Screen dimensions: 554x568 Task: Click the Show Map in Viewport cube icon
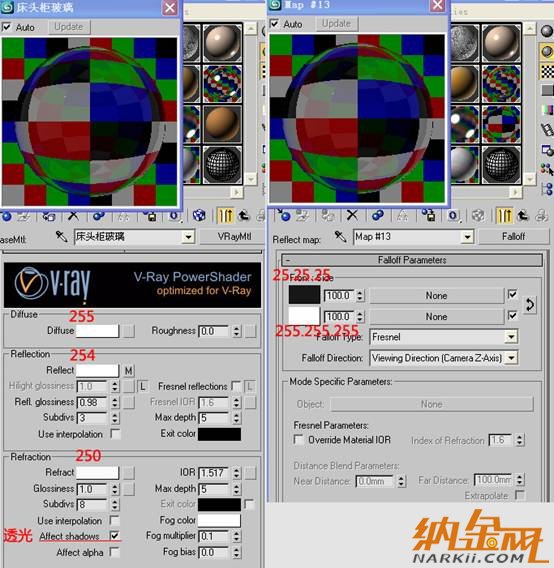pyautogui.click(x=199, y=216)
